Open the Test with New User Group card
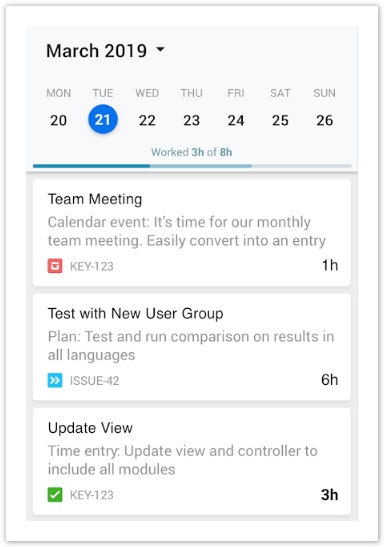Screen dimensions: 384x547 tap(191, 347)
